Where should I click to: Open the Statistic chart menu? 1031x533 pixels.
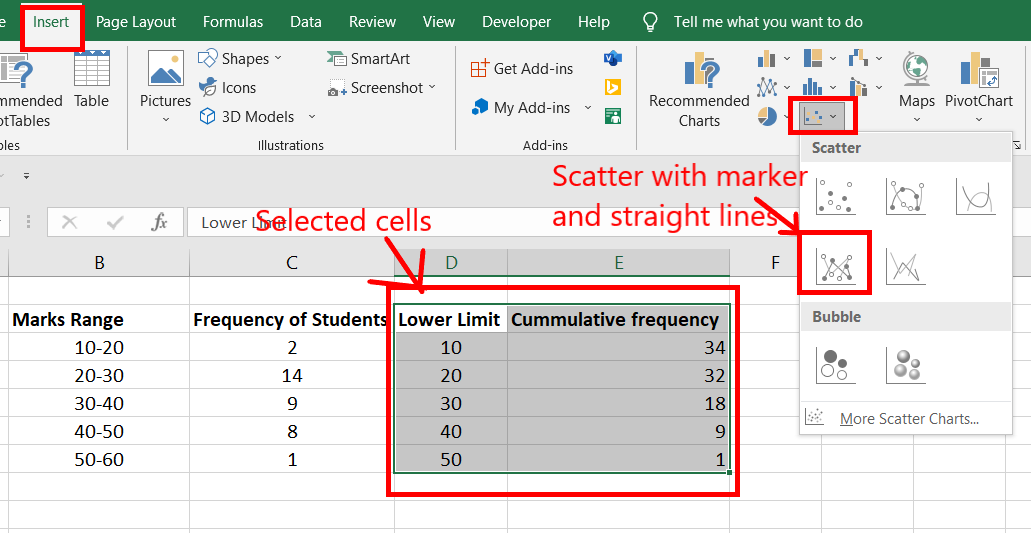[820, 87]
